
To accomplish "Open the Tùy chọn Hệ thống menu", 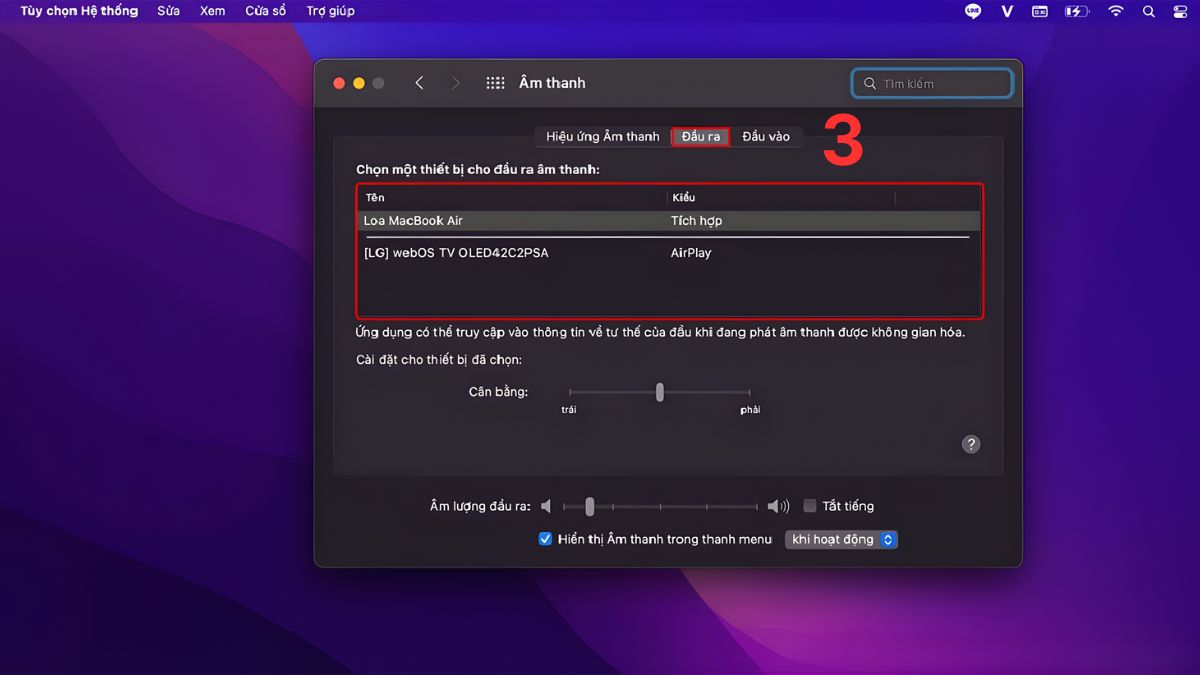I will [x=79, y=11].
